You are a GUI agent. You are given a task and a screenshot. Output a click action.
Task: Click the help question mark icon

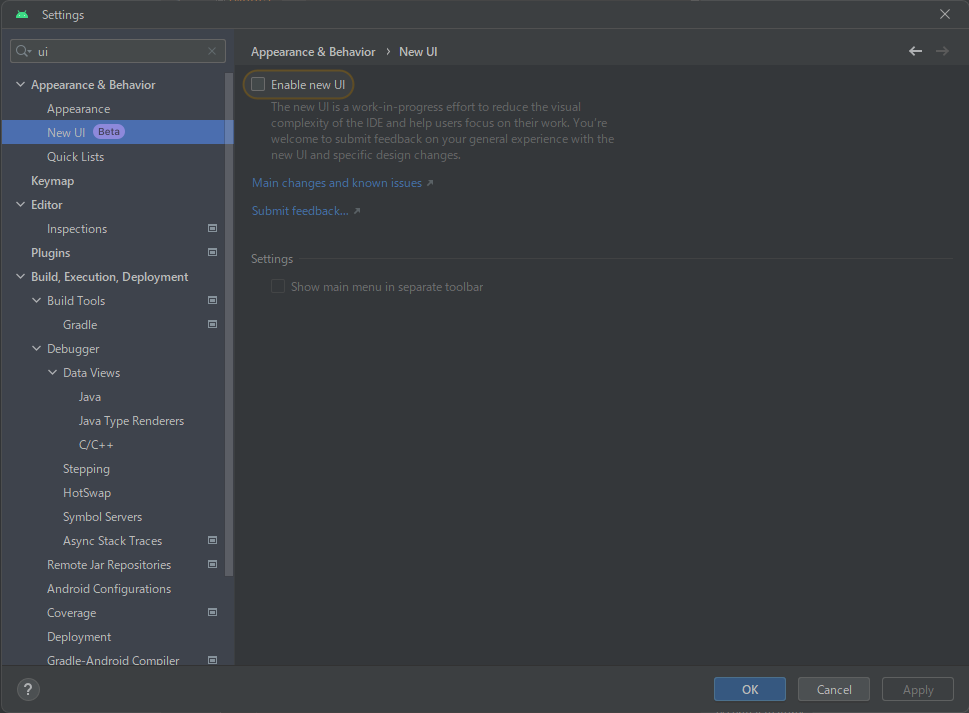(x=27, y=689)
